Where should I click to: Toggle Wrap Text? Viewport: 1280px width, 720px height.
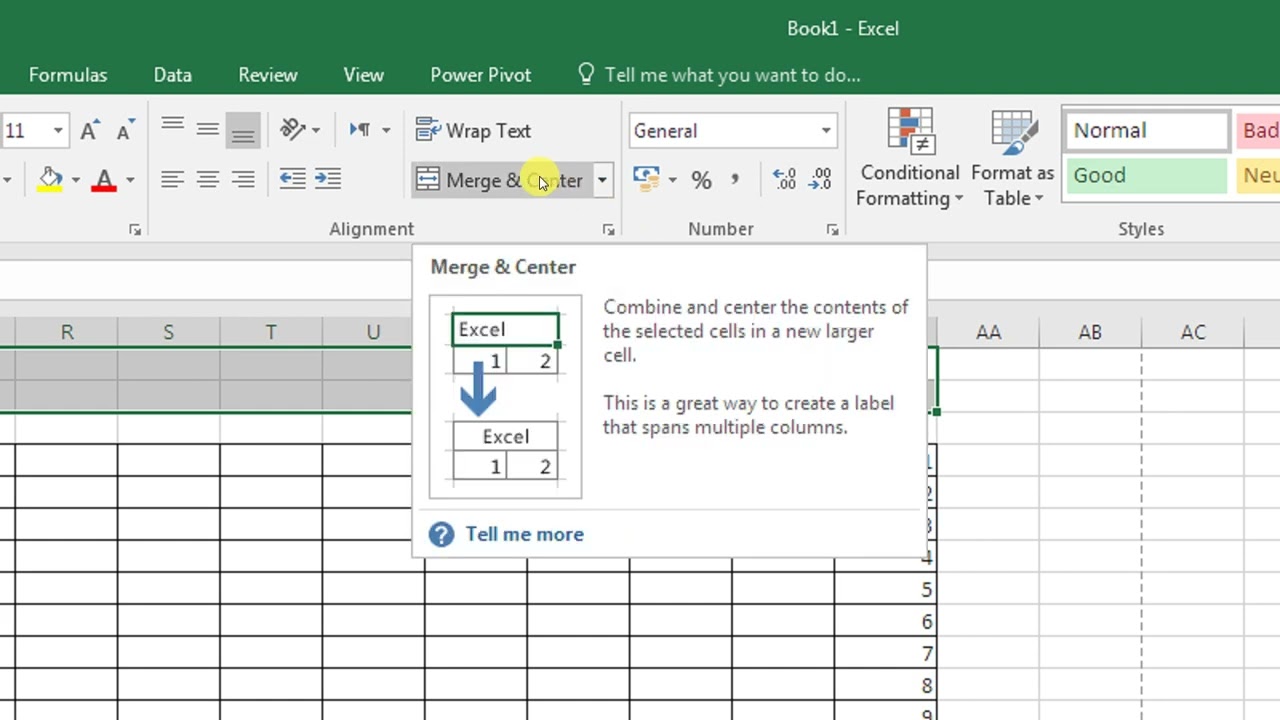pos(473,131)
